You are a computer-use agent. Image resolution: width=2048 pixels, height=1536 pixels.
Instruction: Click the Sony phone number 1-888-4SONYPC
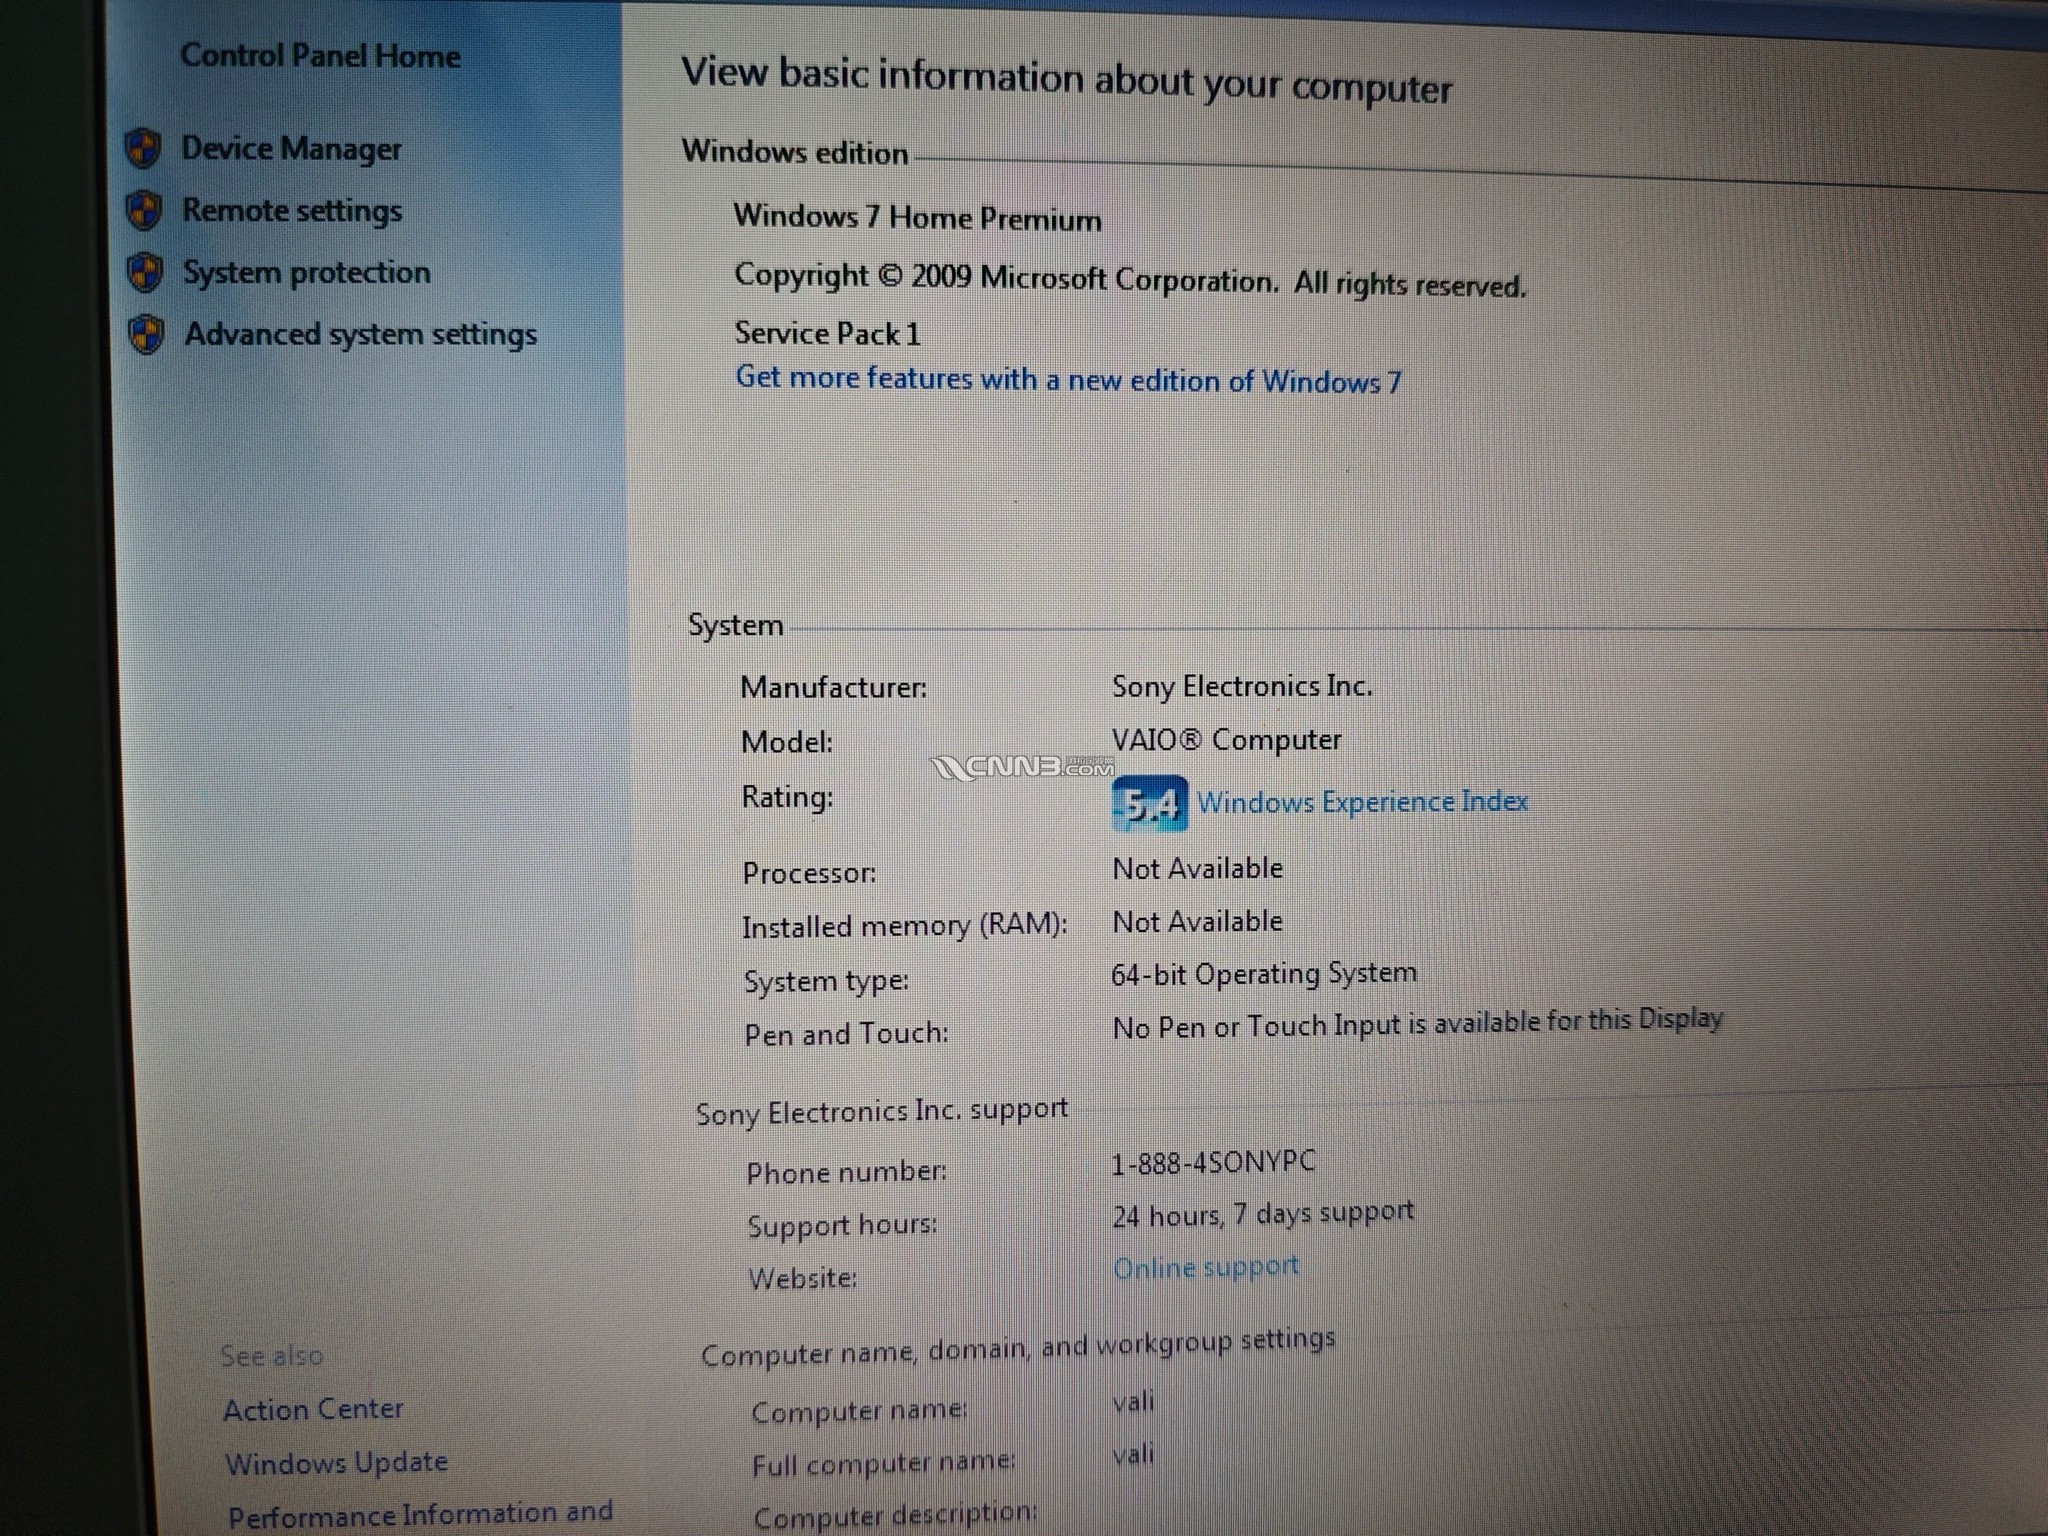pos(1213,1162)
